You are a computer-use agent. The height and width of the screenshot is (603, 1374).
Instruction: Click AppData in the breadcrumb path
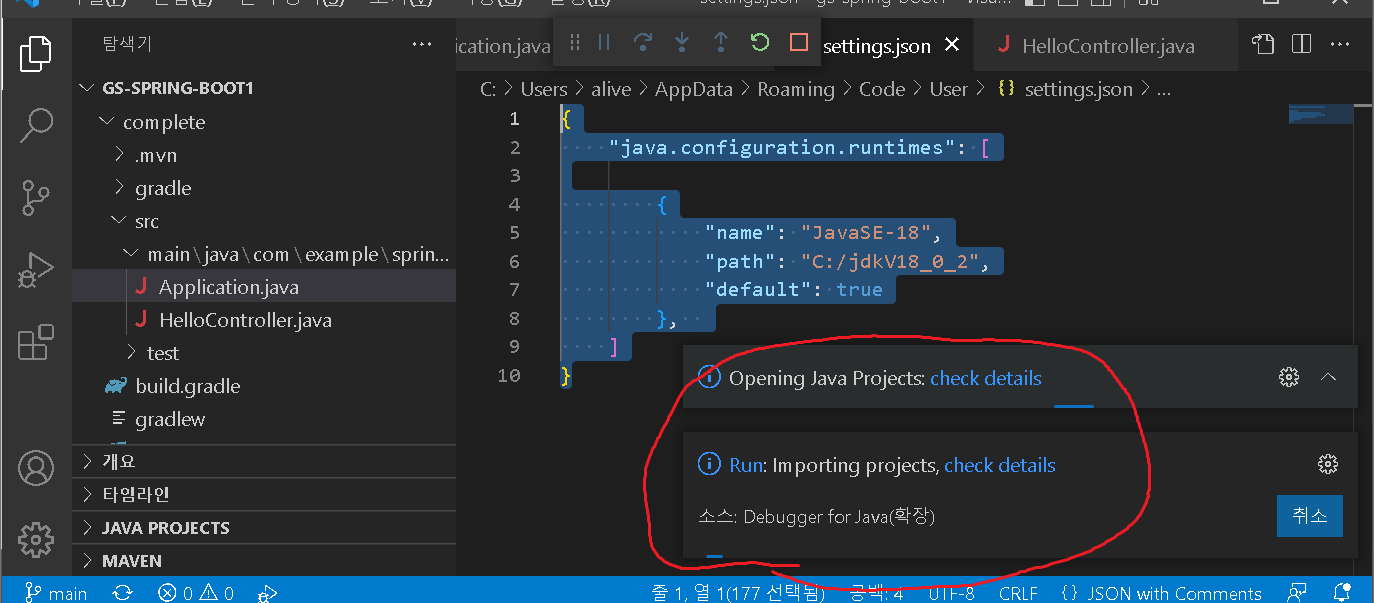pos(694,89)
